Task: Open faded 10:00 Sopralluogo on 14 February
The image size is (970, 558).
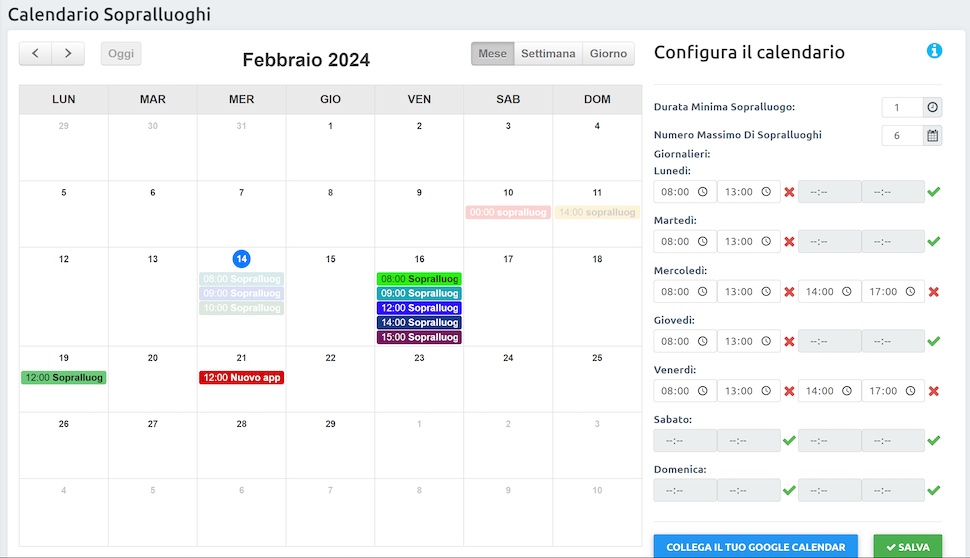Action: tap(241, 308)
